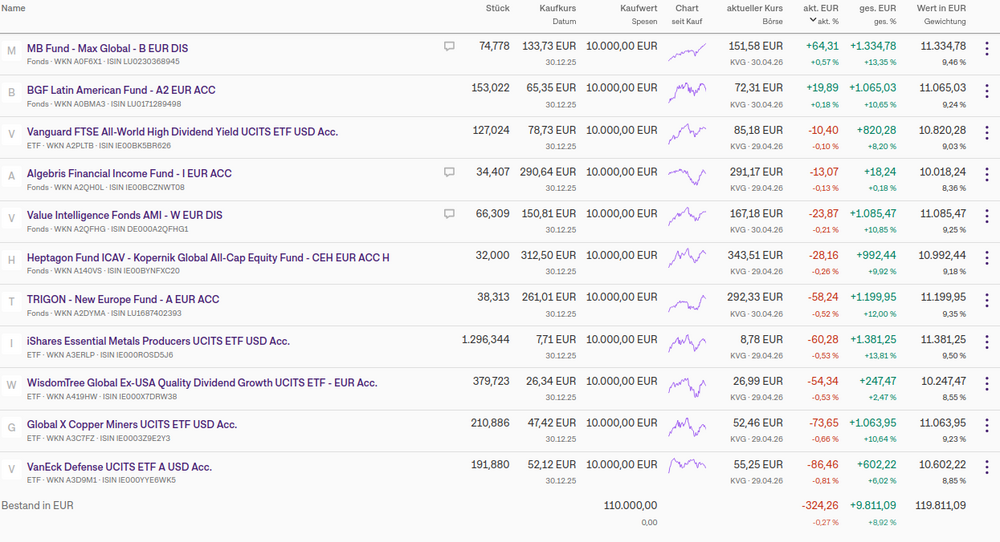Select total value 119.811,09
Image resolution: width=1000 pixels, height=542 pixels.
(941, 506)
